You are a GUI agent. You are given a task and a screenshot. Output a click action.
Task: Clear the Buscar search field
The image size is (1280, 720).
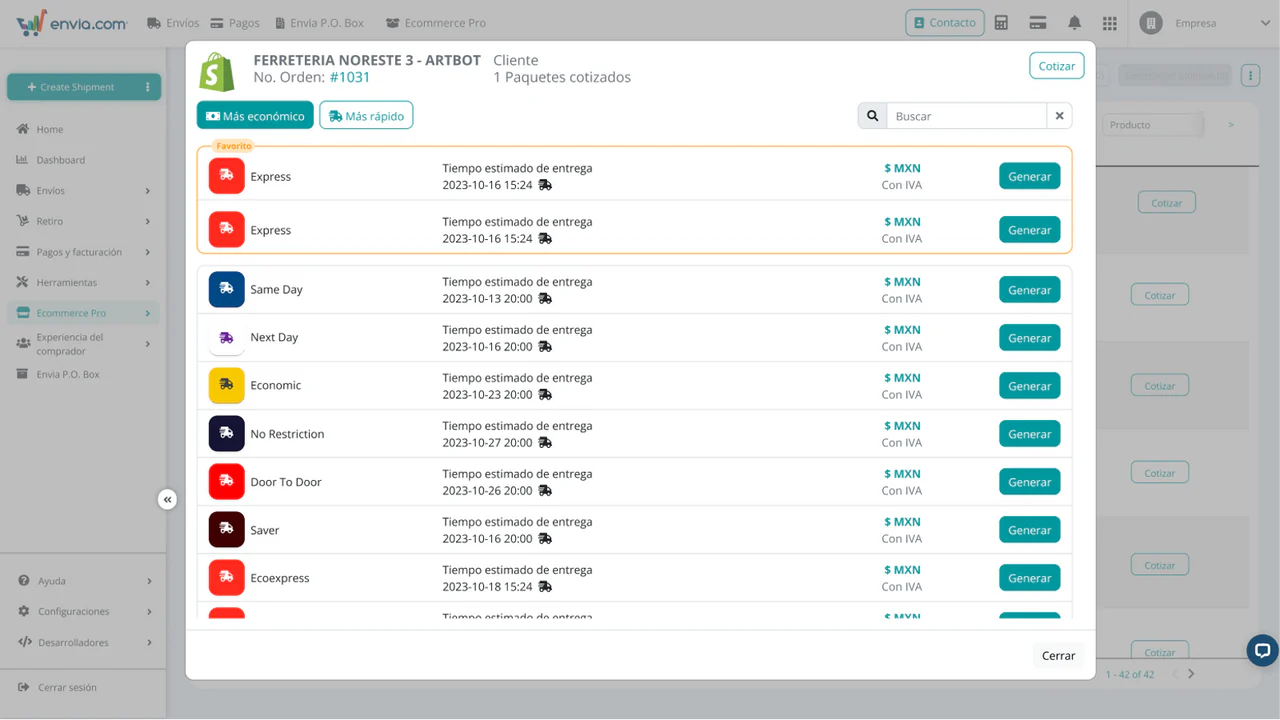[1059, 116]
